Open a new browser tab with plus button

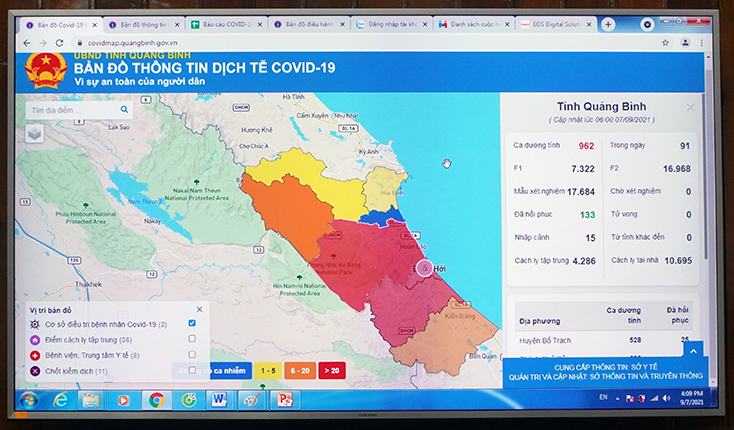click(608, 24)
